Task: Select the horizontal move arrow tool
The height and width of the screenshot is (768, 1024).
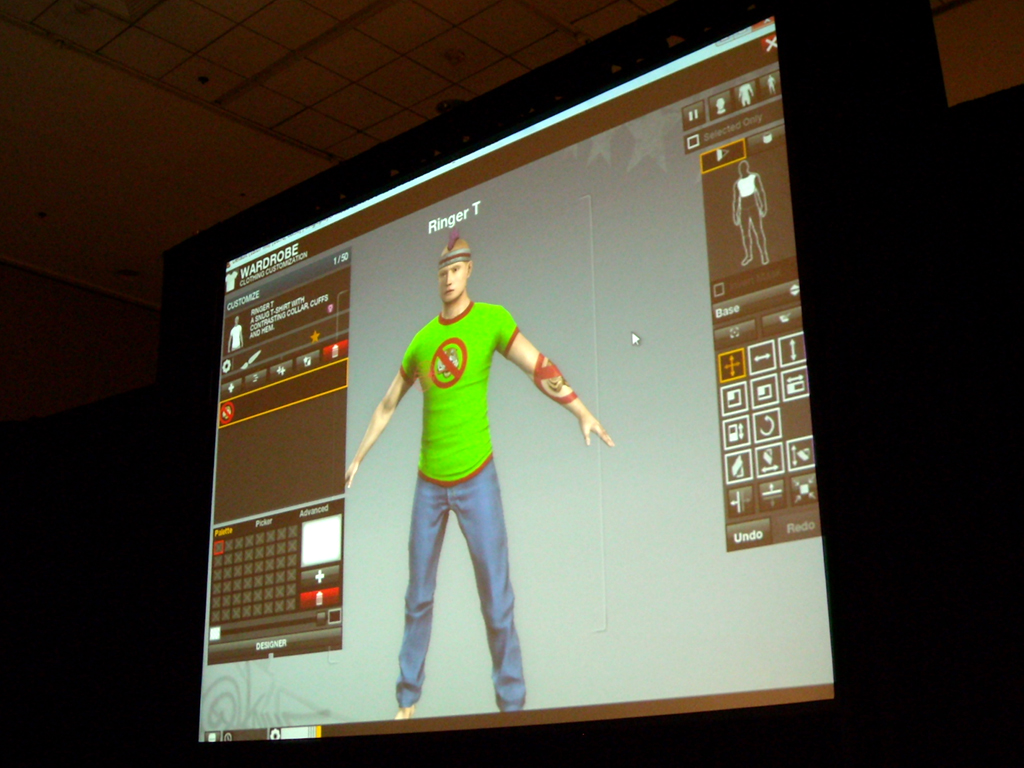Action: click(x=762, y=358)
